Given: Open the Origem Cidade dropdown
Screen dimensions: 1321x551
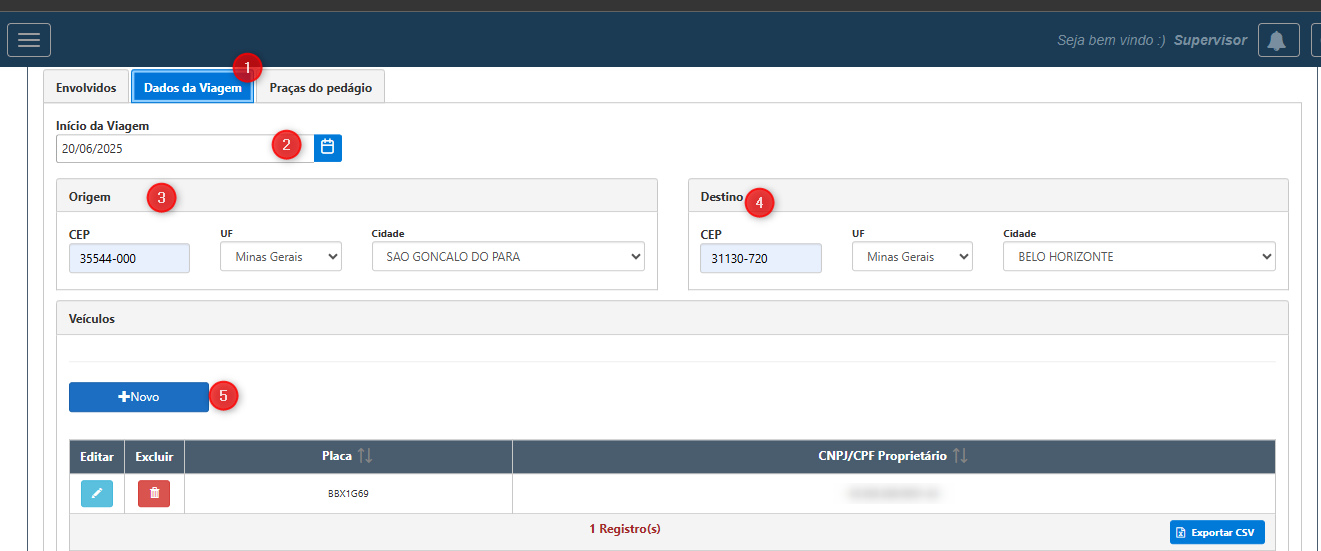Looking at the screenshot, I should click(x=508, y=257).
